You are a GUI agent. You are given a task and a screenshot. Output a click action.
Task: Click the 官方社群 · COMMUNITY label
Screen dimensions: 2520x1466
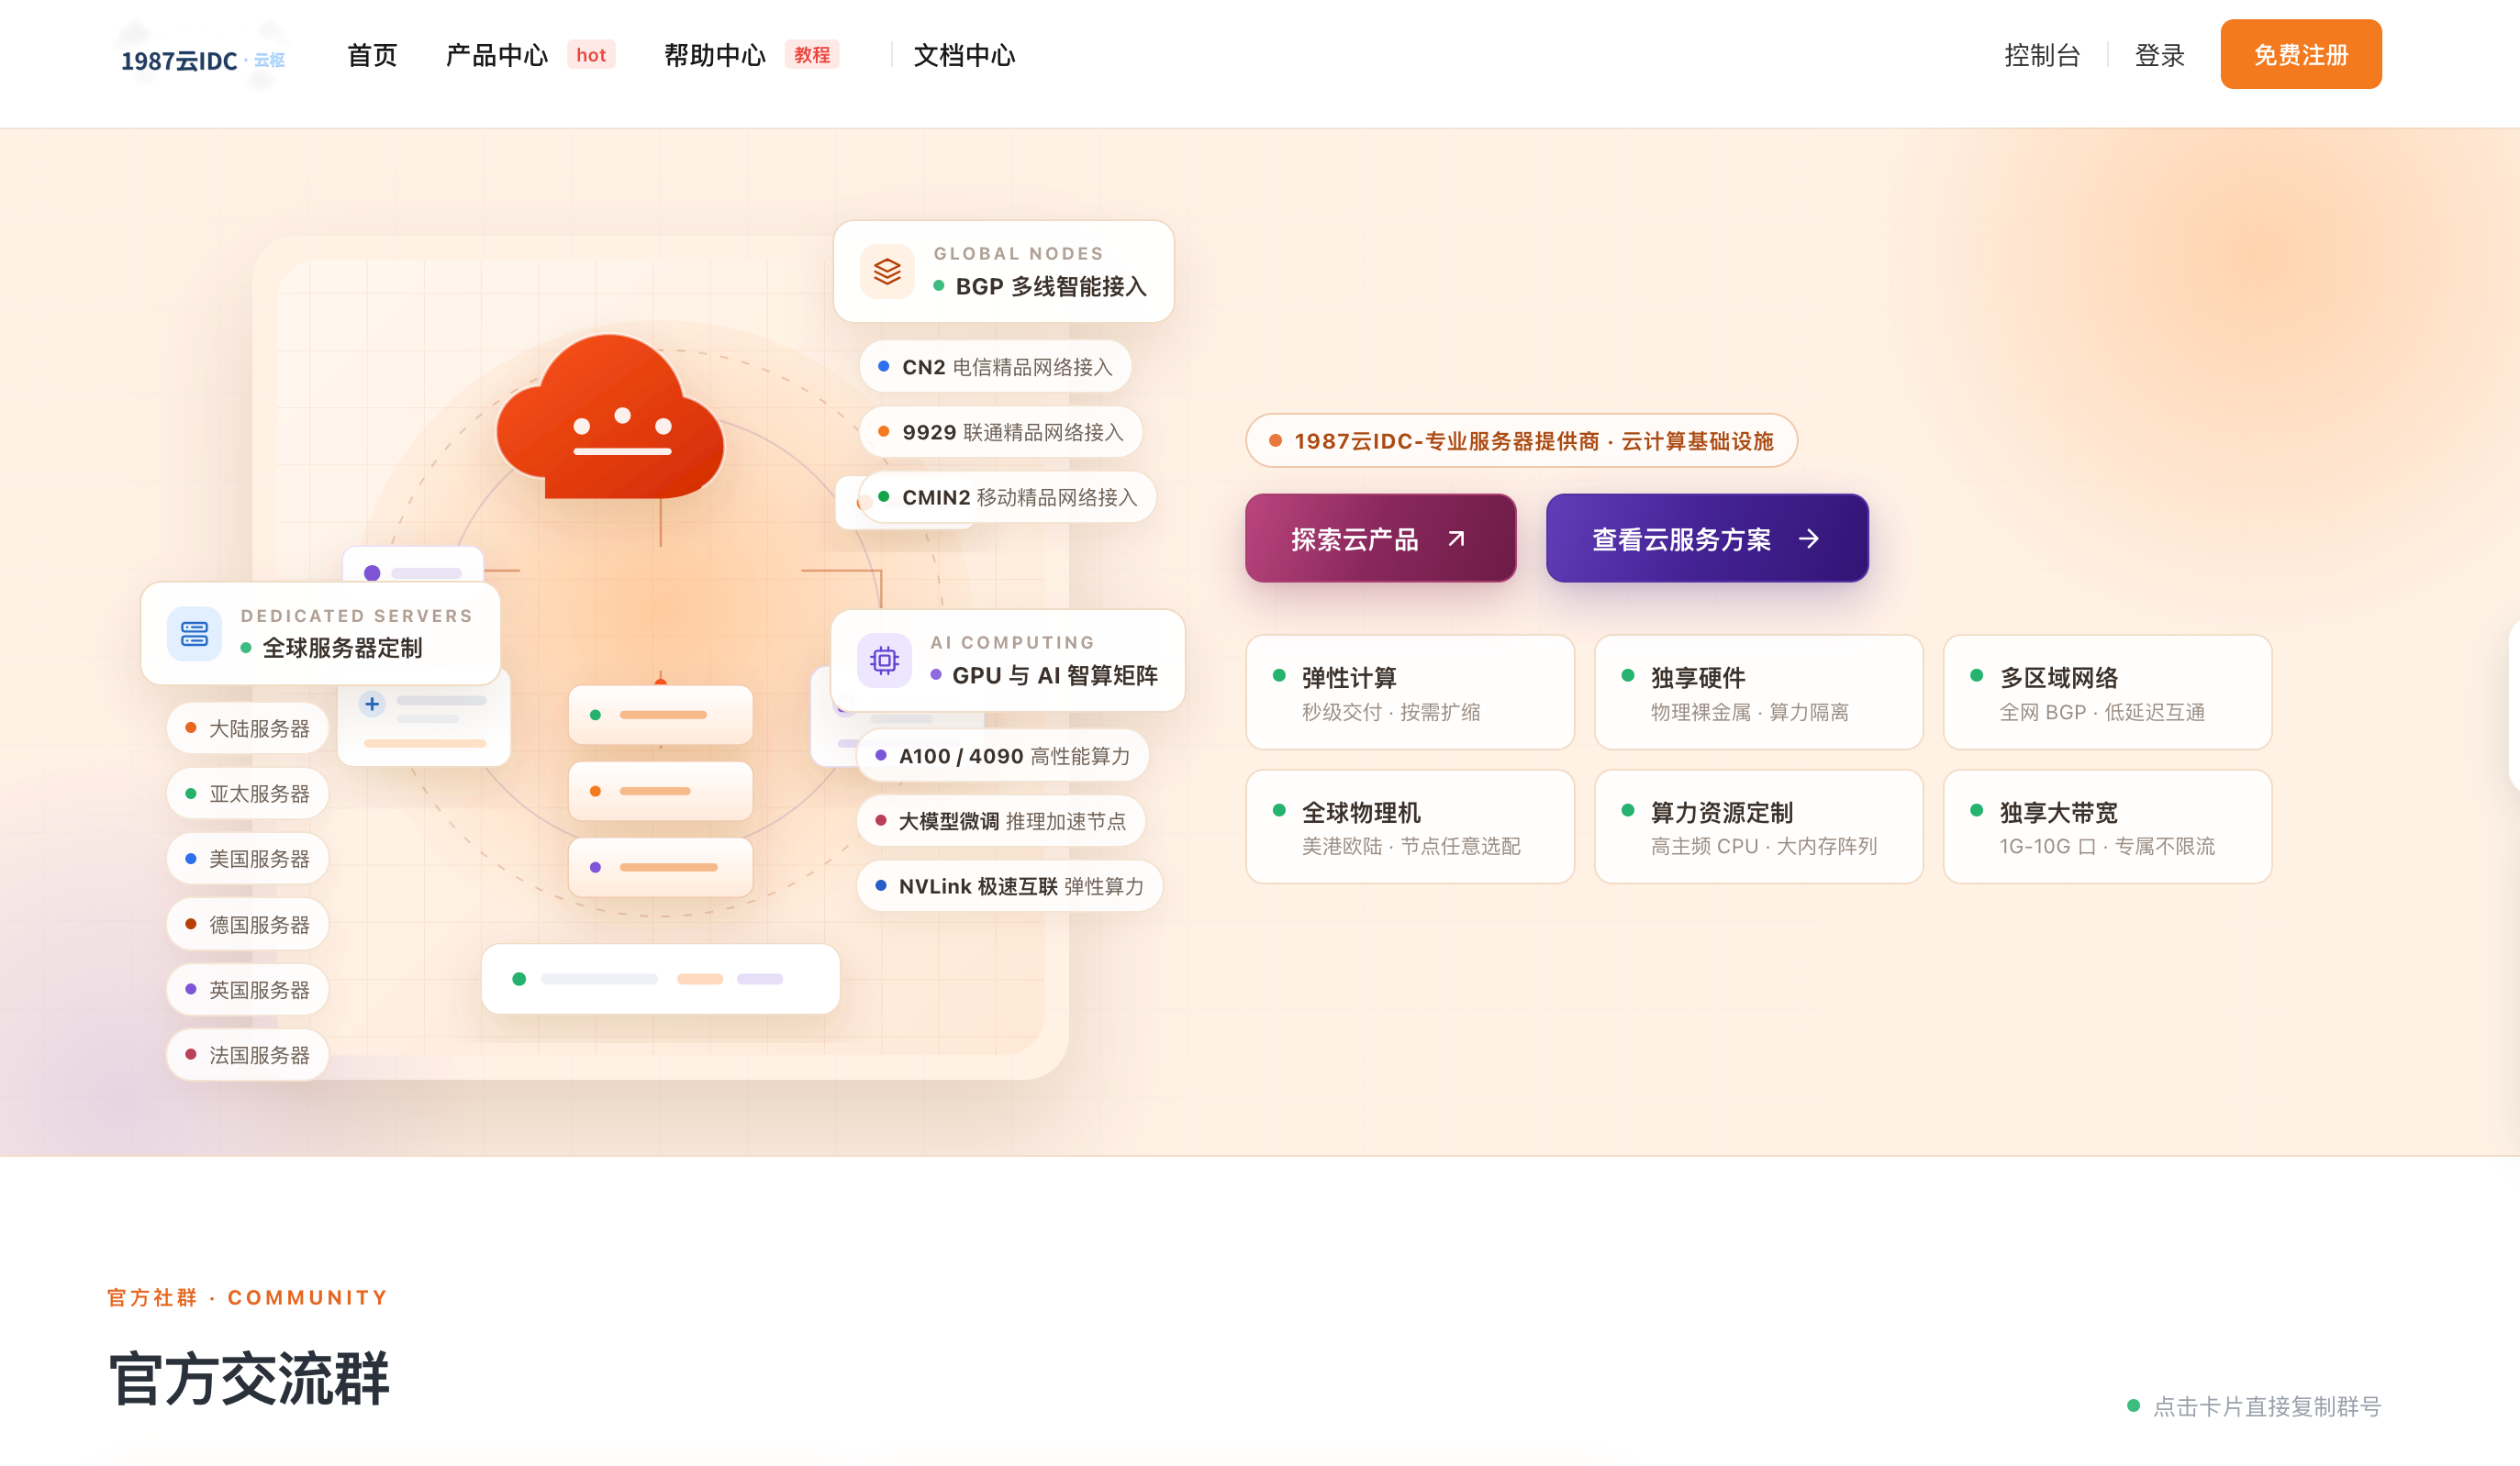[x=247, y=1297]
